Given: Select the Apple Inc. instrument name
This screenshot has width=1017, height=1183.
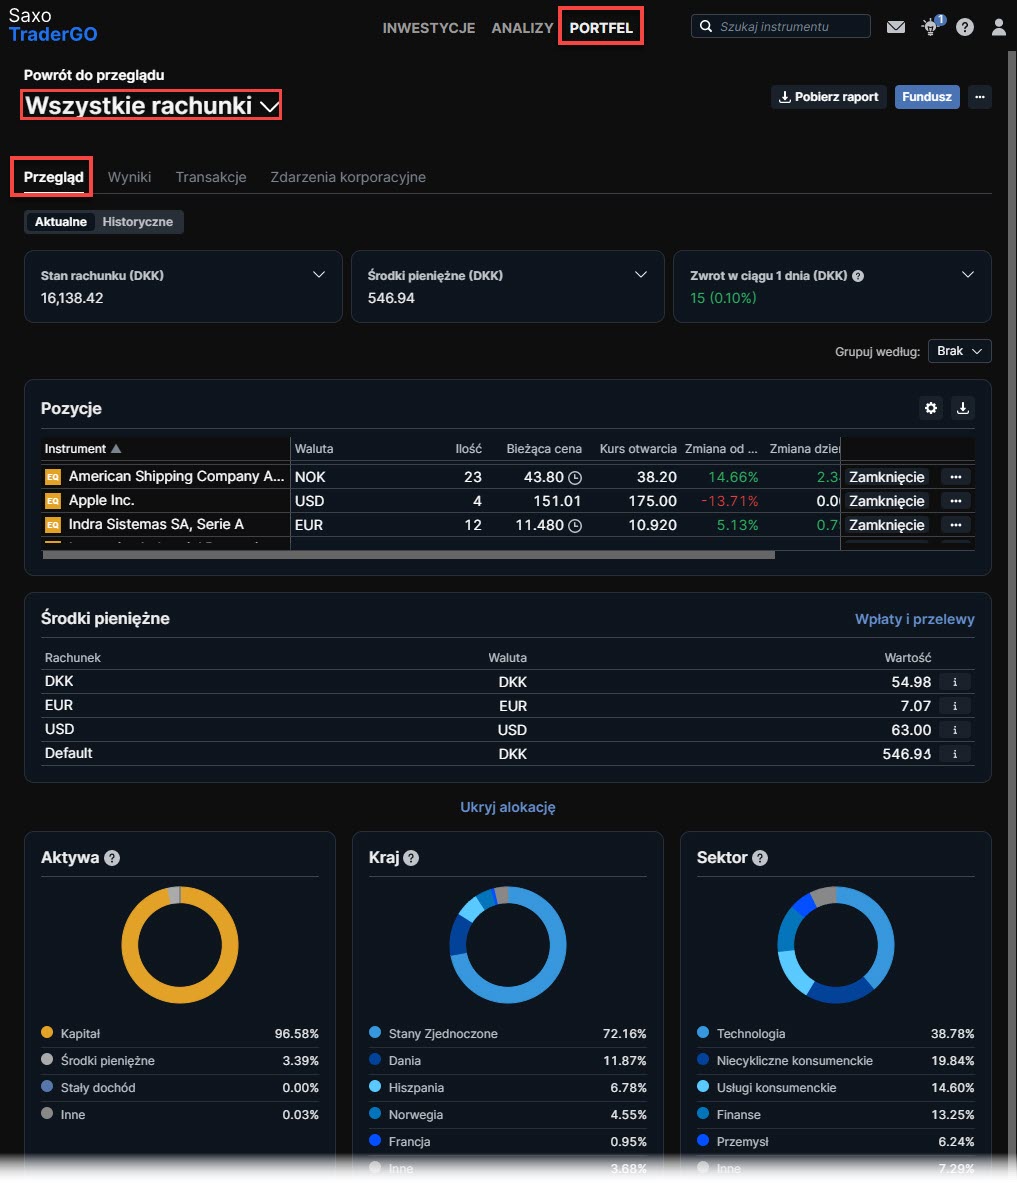Looking at the screenshot, I should coord(101,500).
